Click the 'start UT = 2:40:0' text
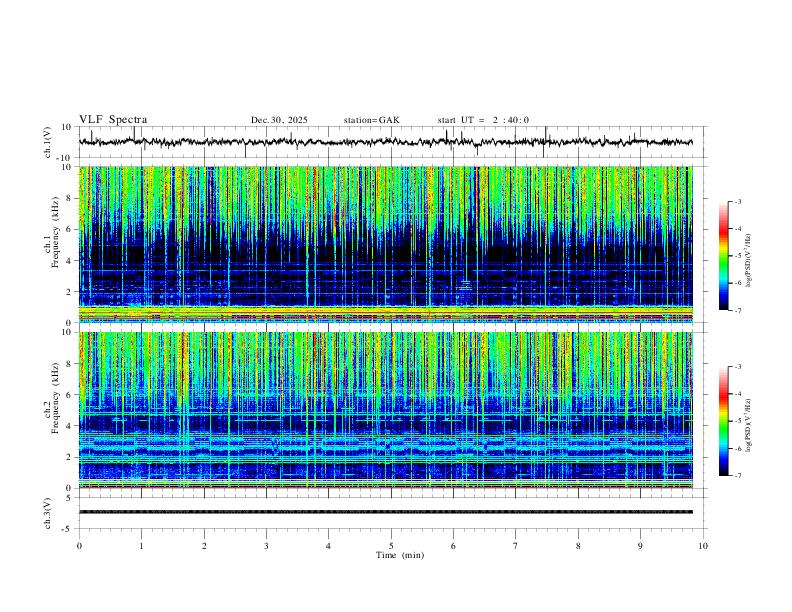 (x=483, y=120)
